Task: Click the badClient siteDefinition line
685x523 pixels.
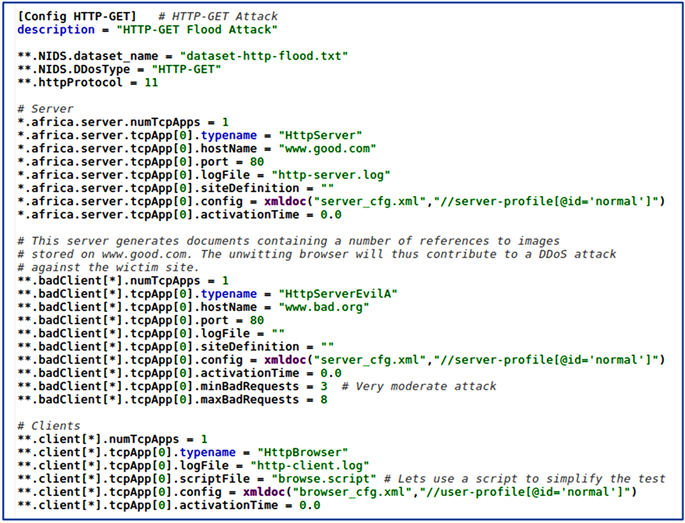Action: coord(176,347)
